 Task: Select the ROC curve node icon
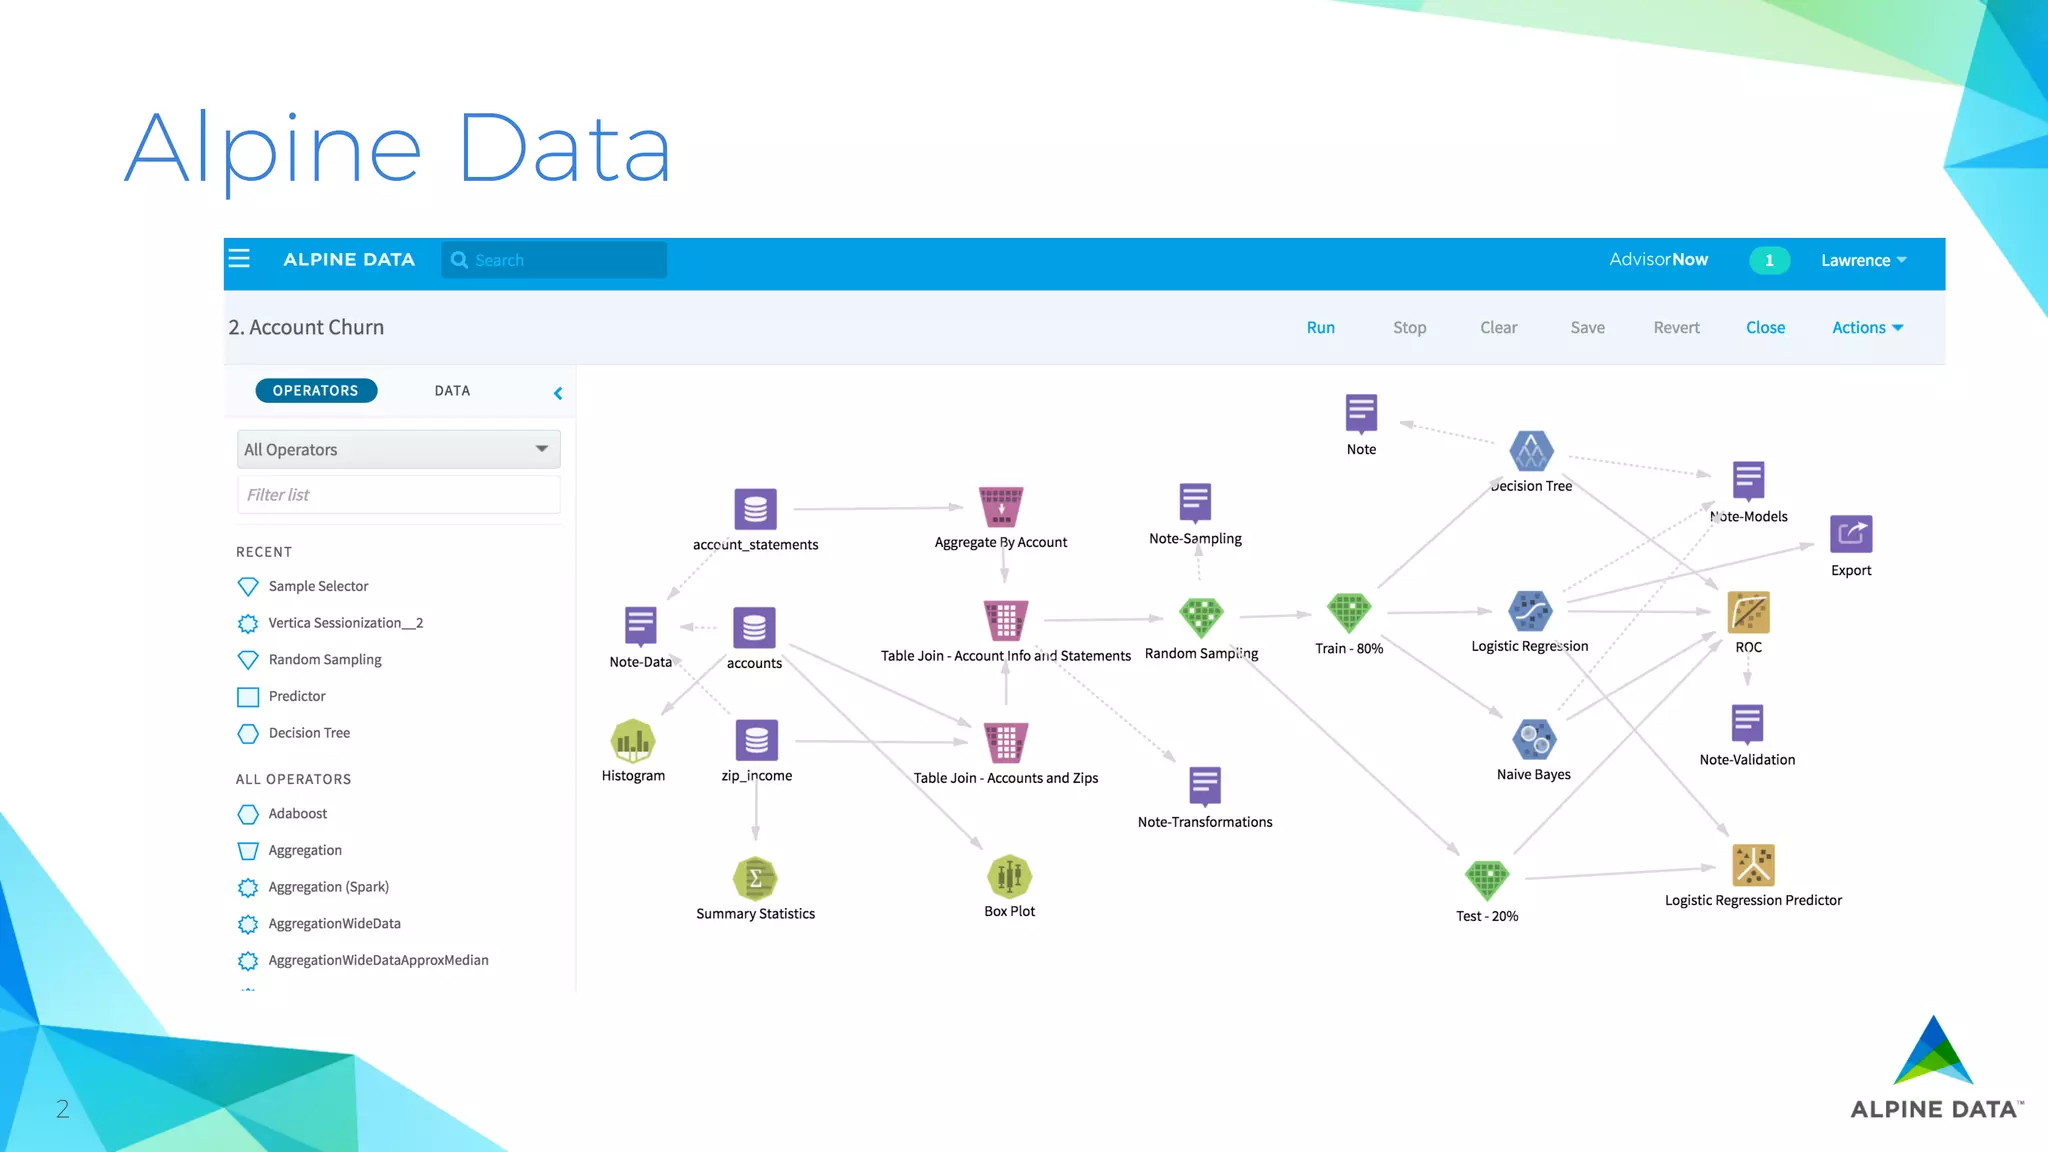[x=1748, y=612]
